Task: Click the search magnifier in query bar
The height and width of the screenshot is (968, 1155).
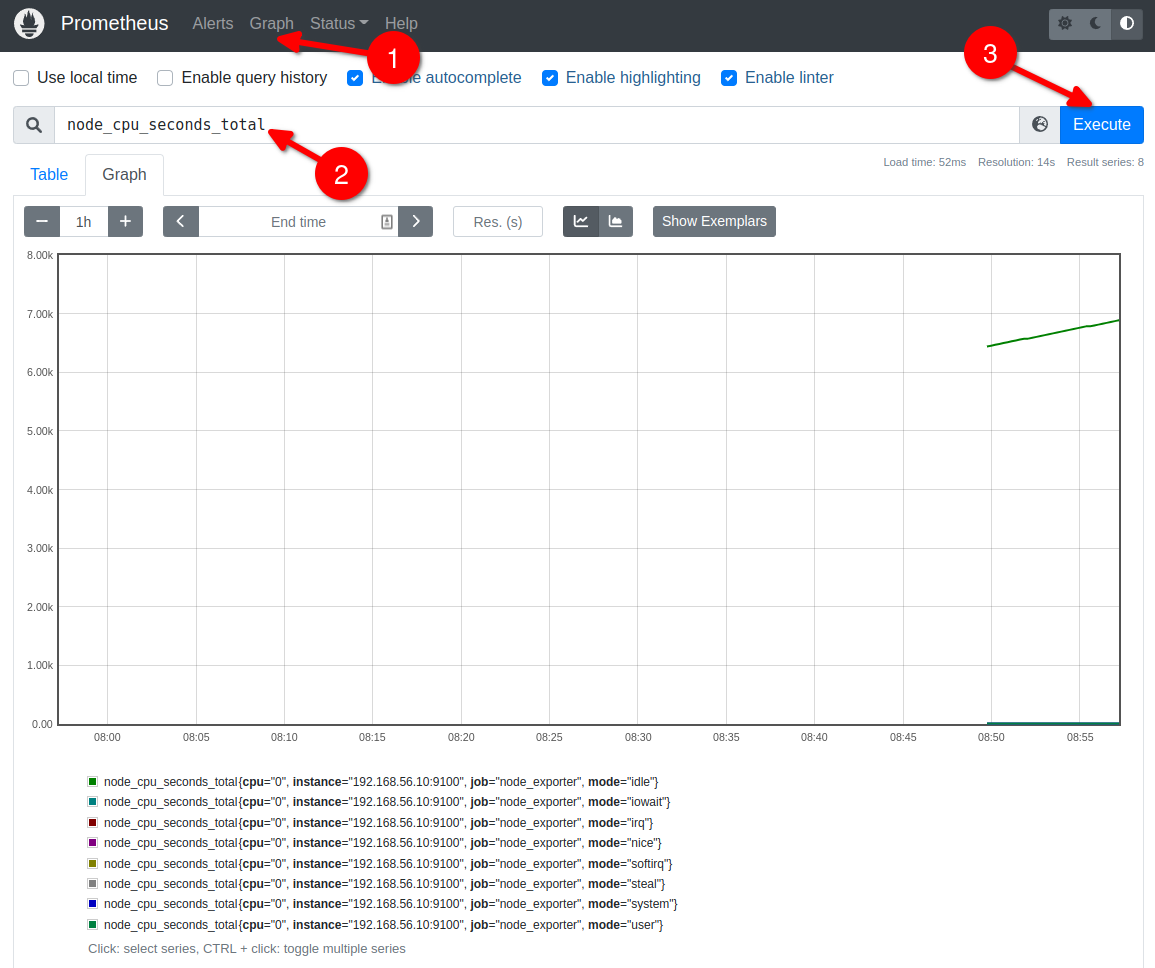Action: coord(33,124)
